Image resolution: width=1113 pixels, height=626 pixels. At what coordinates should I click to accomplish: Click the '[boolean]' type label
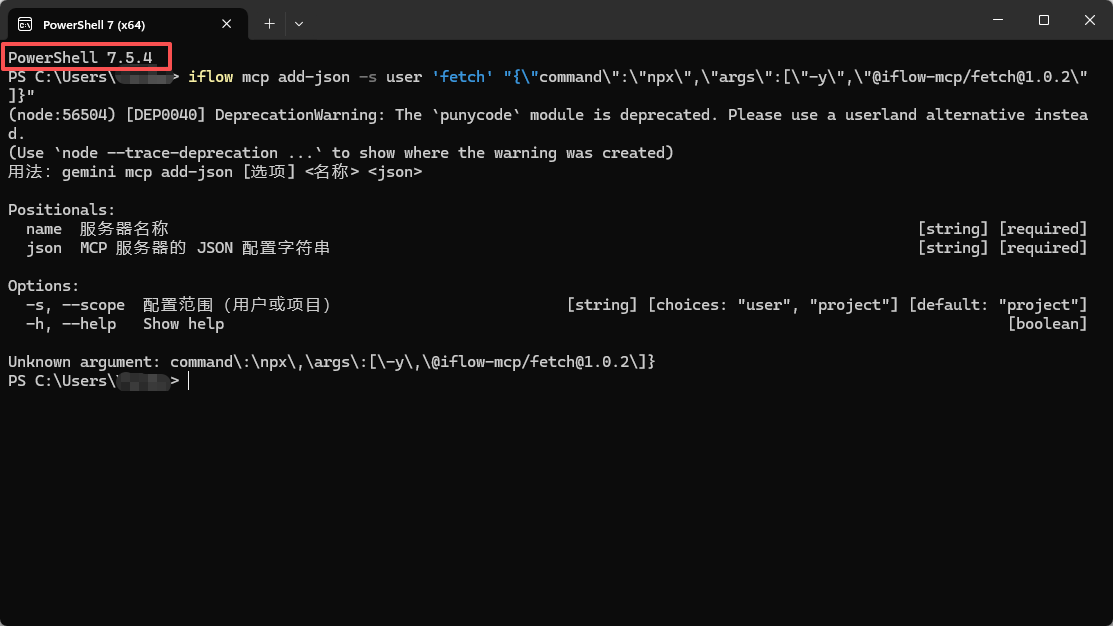point(1047,324)
